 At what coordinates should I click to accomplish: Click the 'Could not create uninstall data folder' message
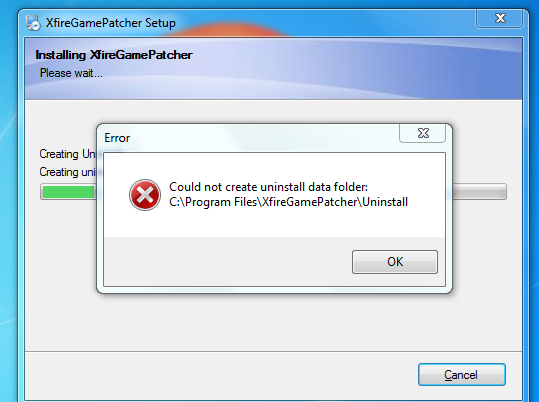(268, 187)
